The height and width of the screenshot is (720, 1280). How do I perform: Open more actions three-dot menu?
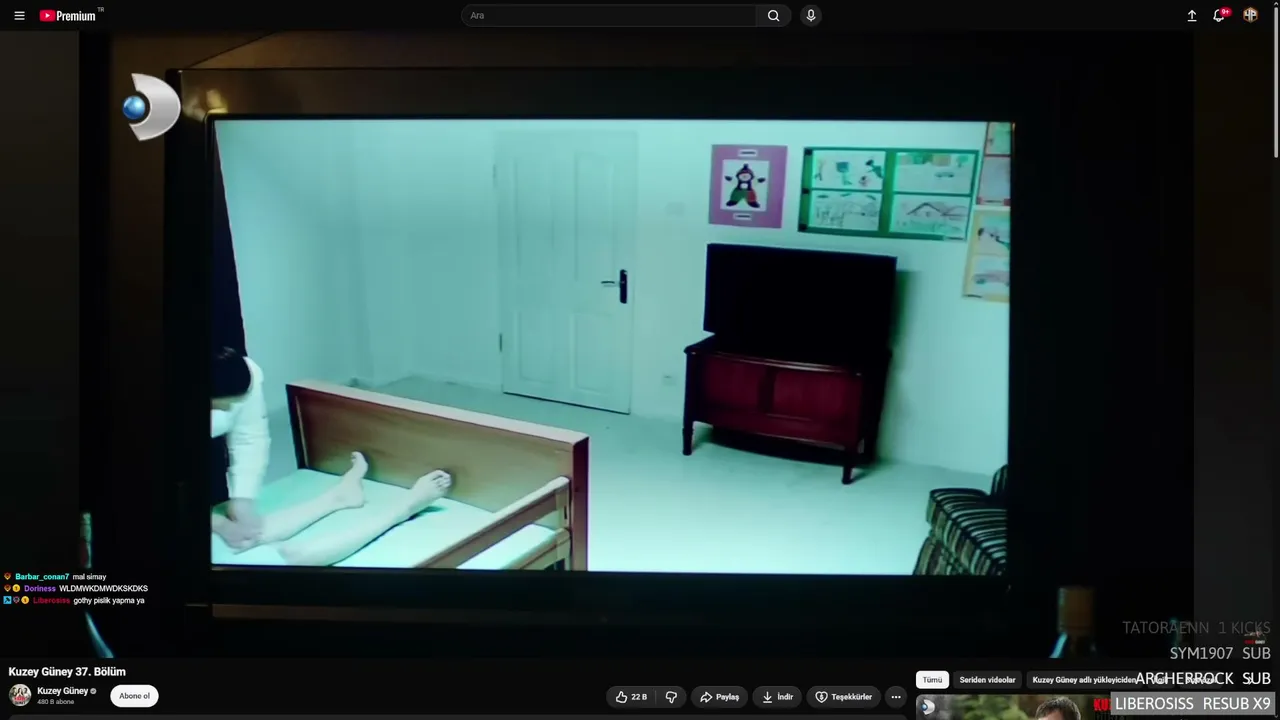click(x=896, y=697)
